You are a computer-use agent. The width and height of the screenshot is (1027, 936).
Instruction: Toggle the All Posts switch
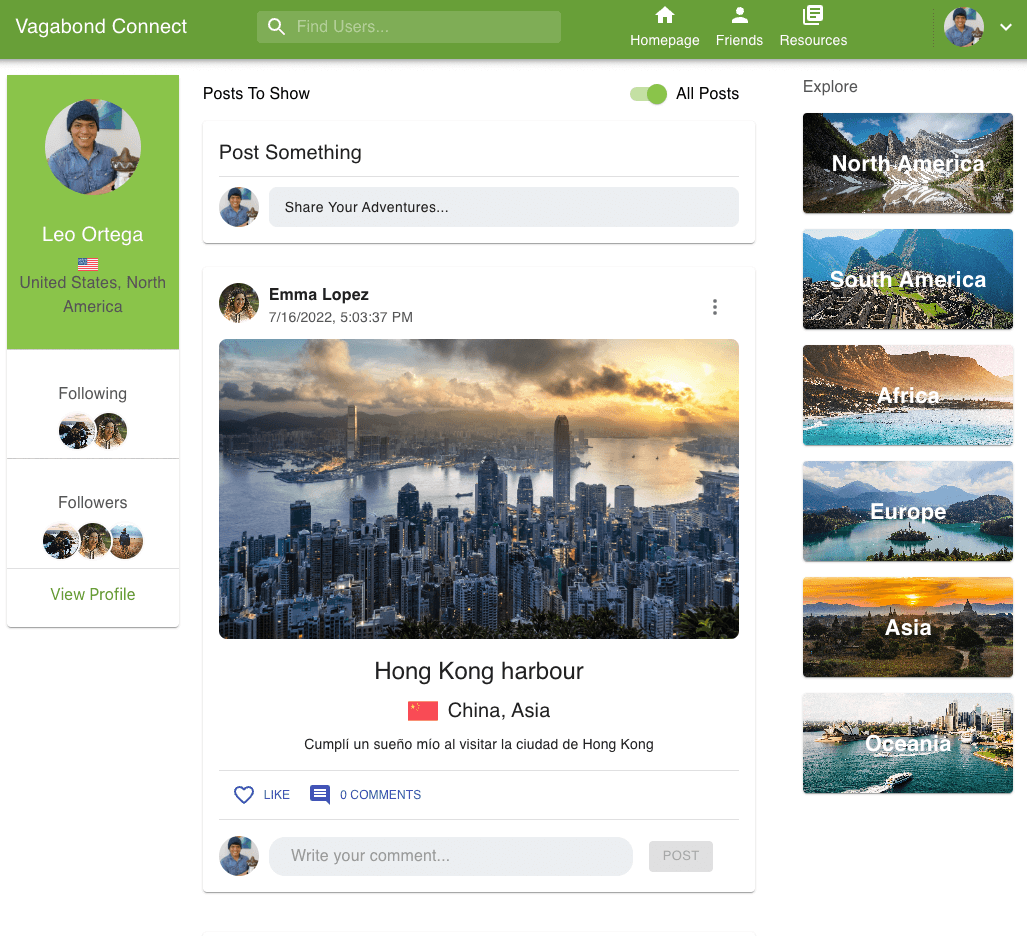tap(648, 94)
